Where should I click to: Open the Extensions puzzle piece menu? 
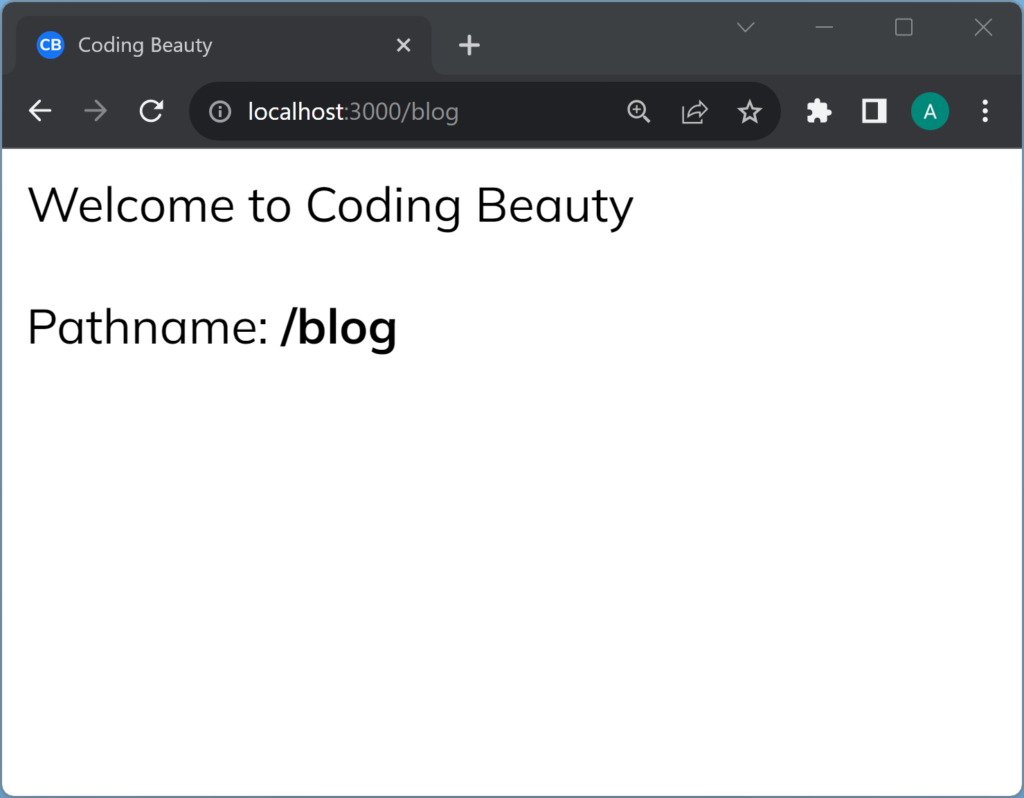pos(819,112)
